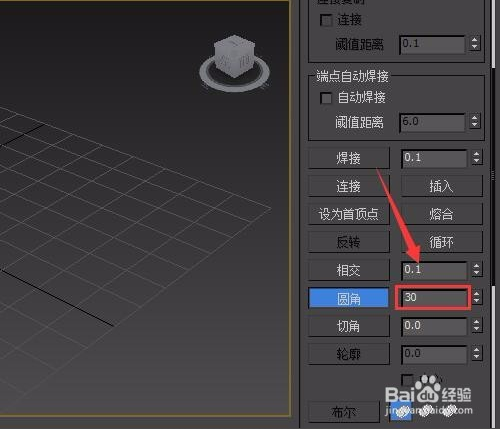Click the 插入 button
Viewport: 500px width, 429px height.
click(442, 186)
